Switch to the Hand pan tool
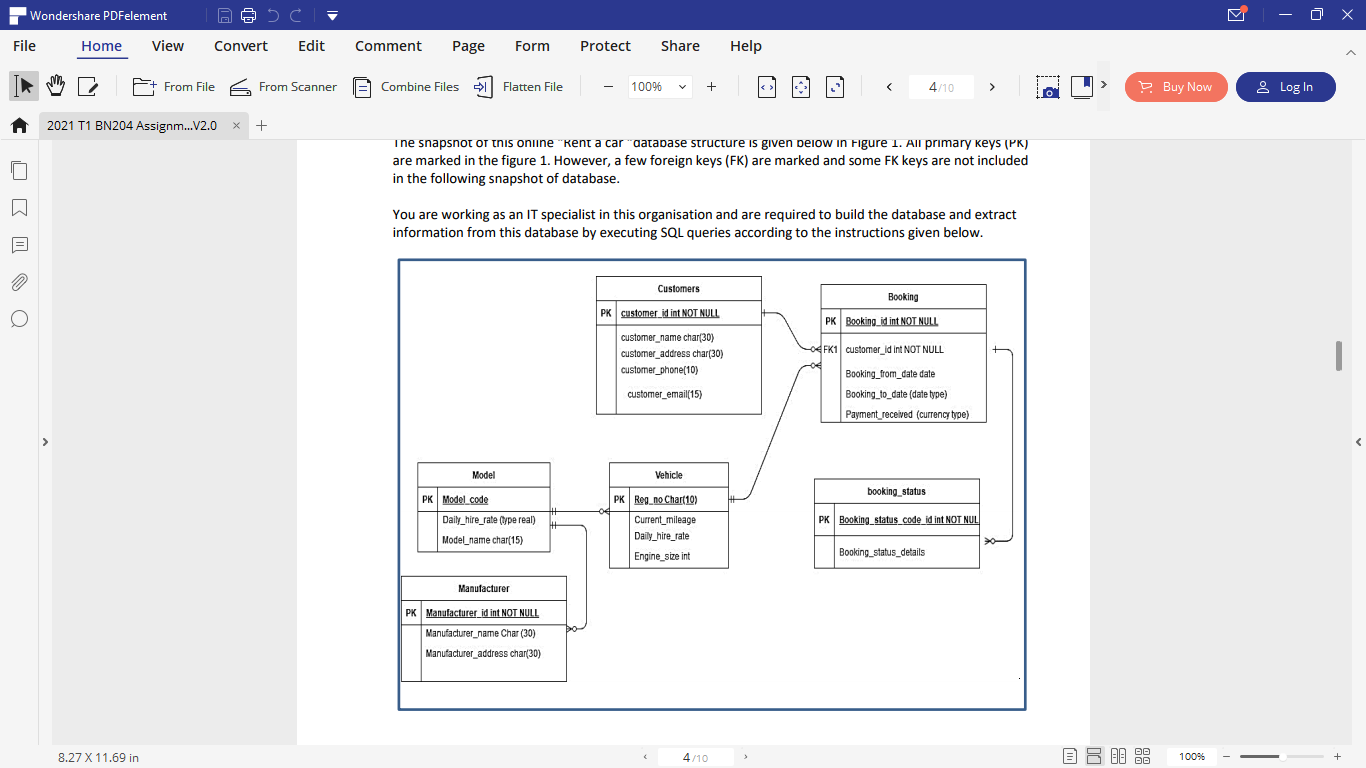 [56, 87]
